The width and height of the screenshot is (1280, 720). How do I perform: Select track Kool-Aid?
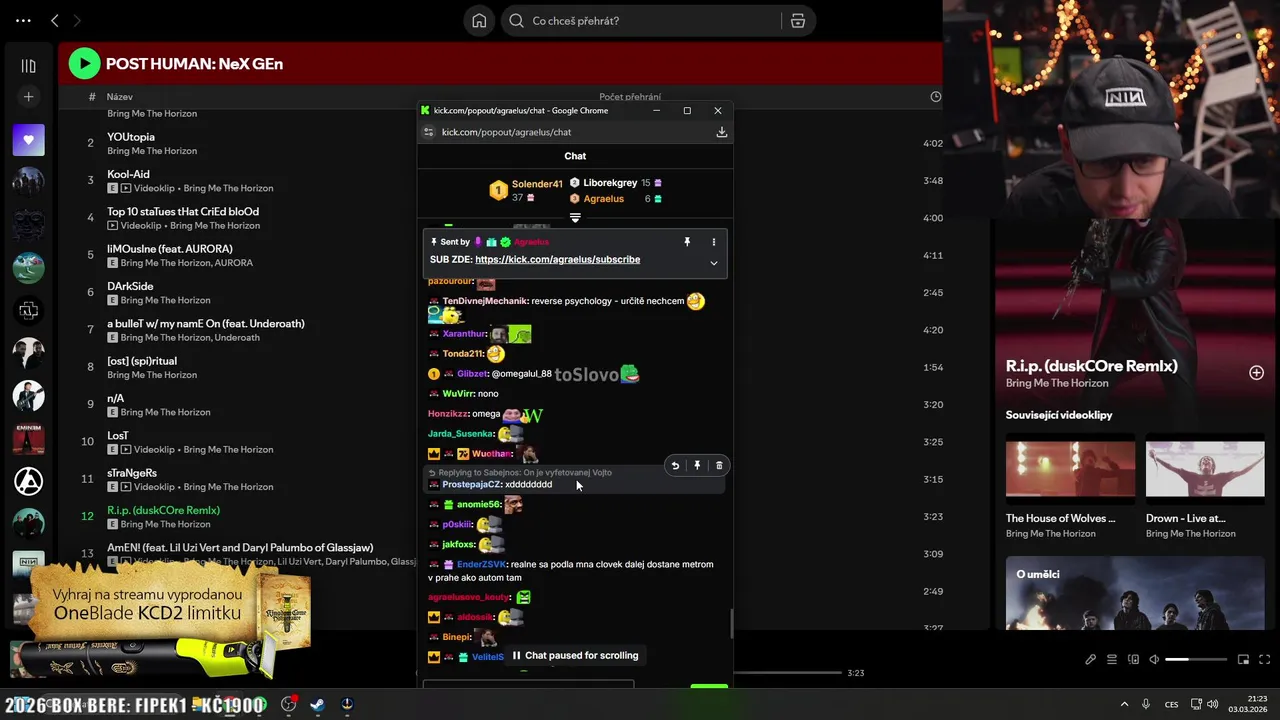[x=128, y=174]
